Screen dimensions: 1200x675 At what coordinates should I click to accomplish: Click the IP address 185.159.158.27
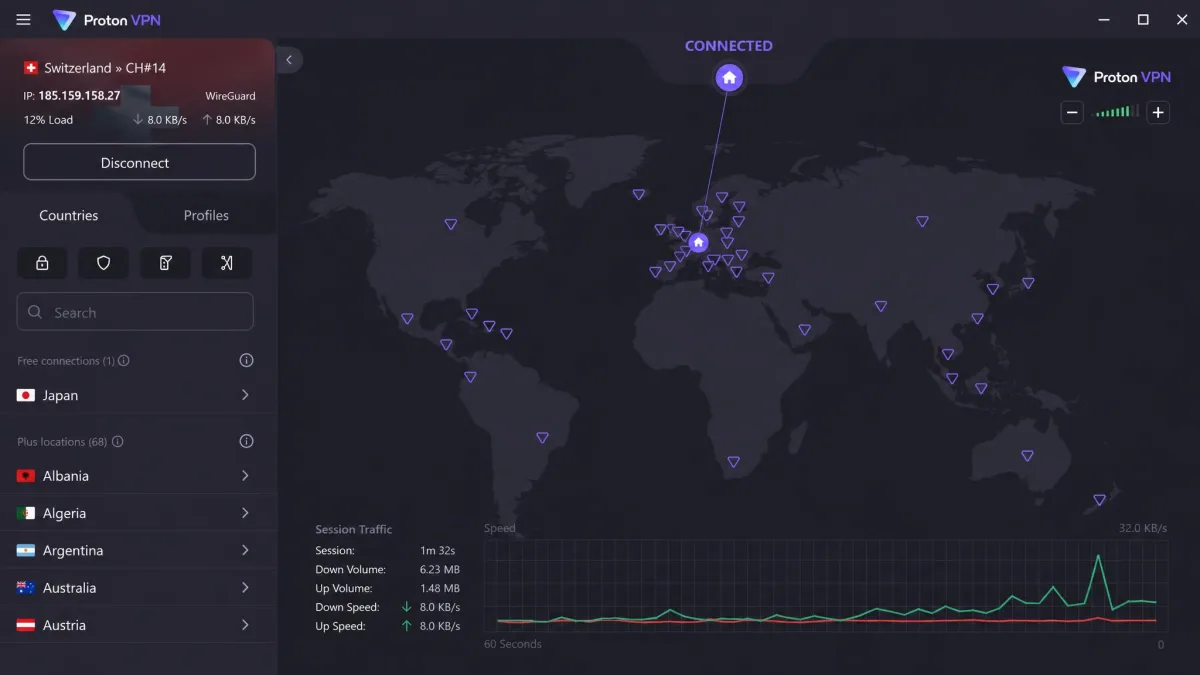tap(79, 96)
